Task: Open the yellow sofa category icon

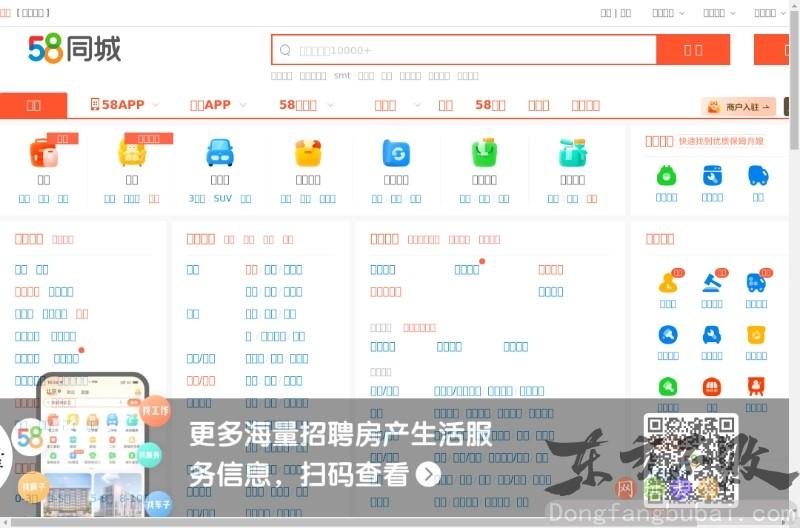Action: pyautogui.click(x=132, y=153)
